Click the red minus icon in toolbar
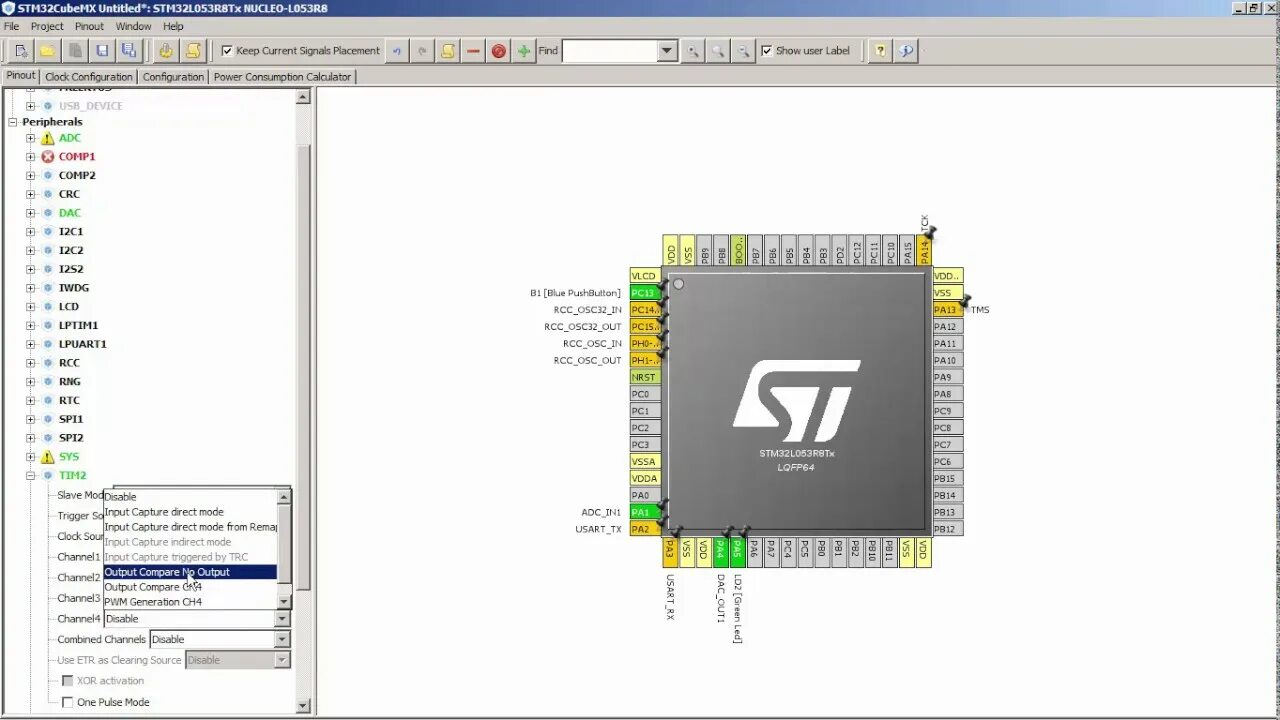Screen dimensions: 1280x720 click(x=473, y=51)
